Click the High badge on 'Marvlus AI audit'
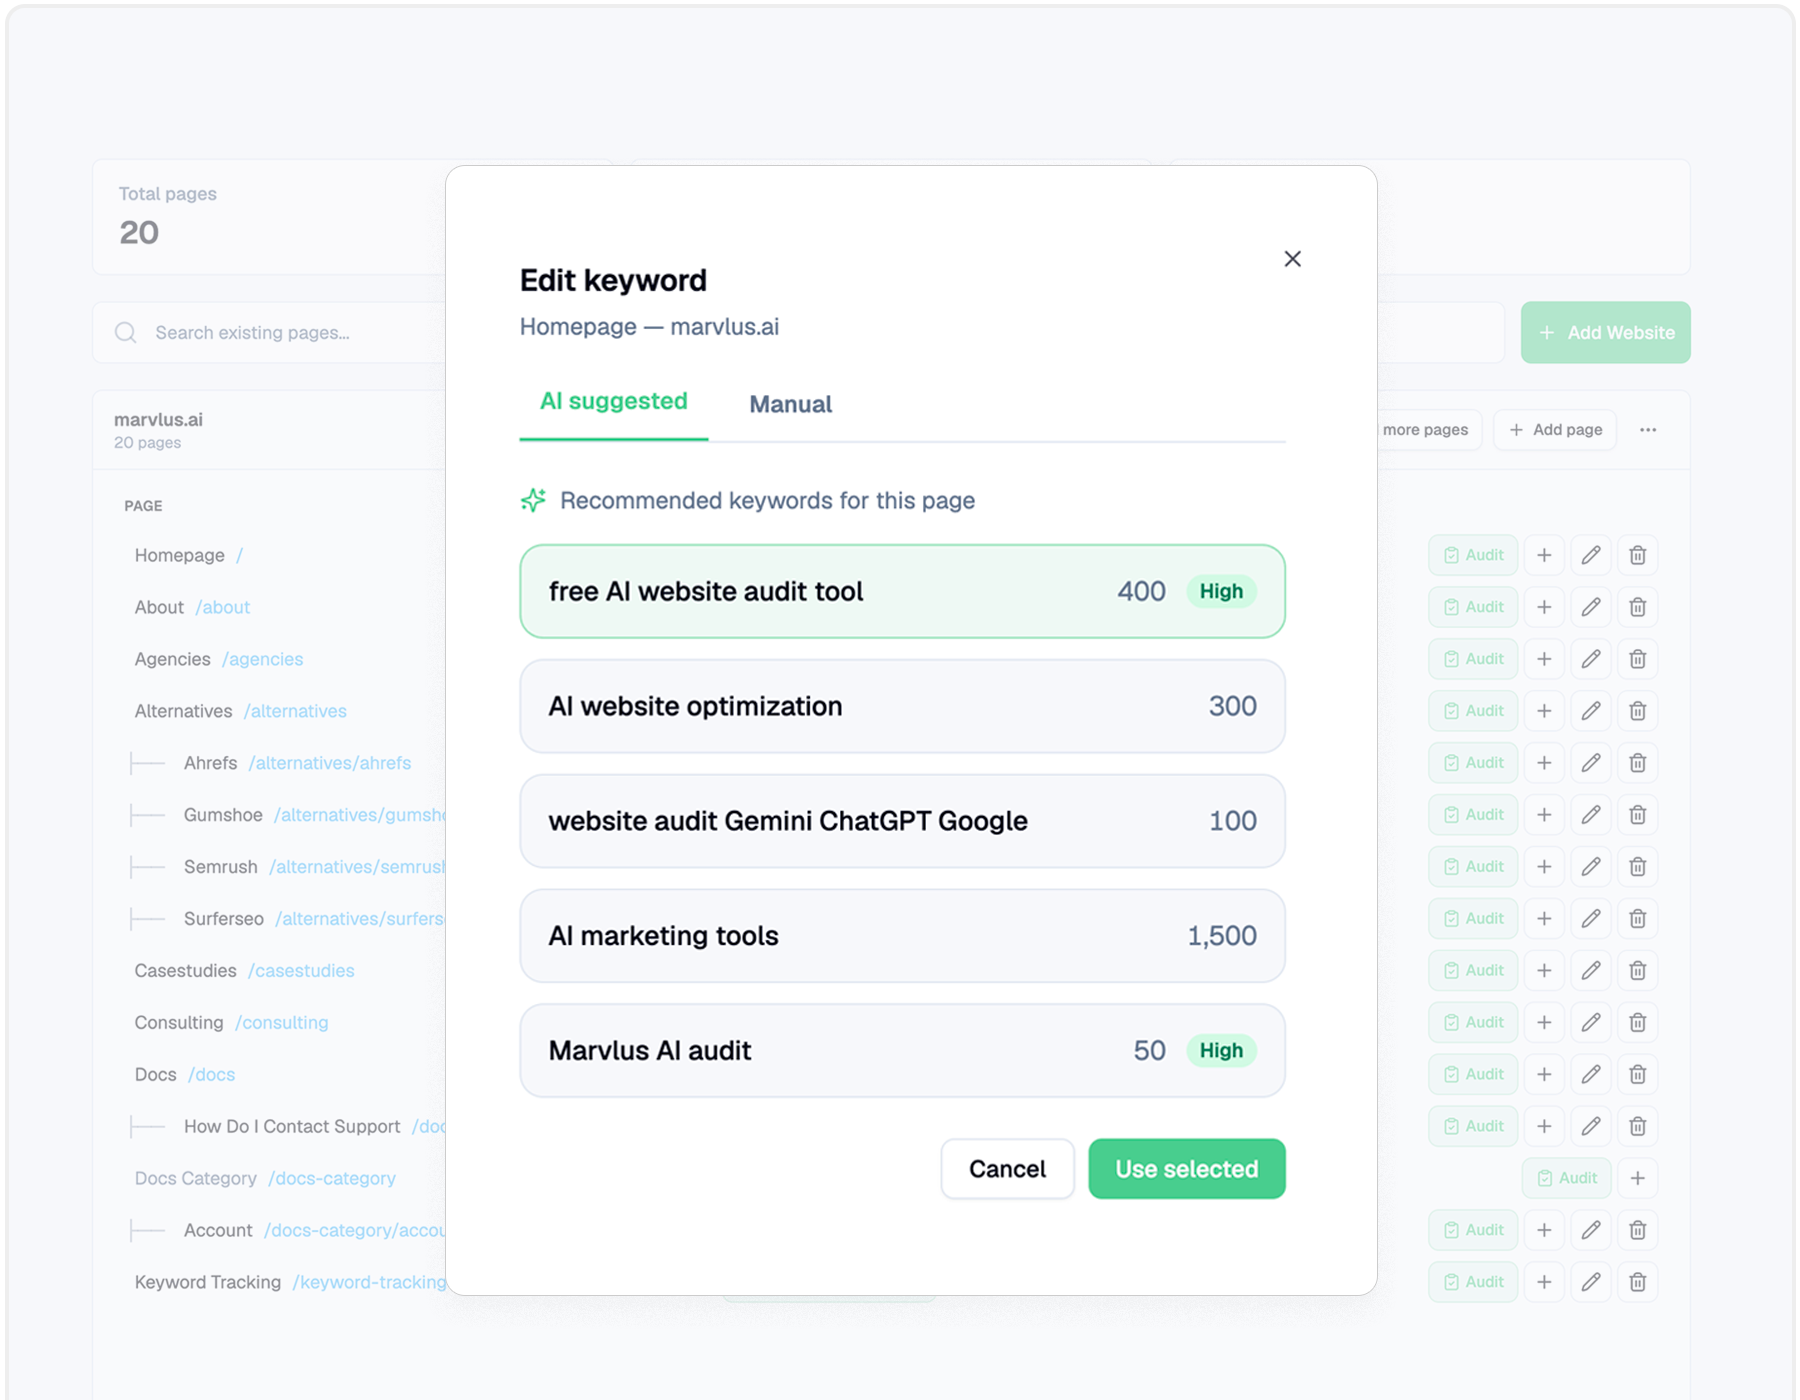 pos(1221,1050)
